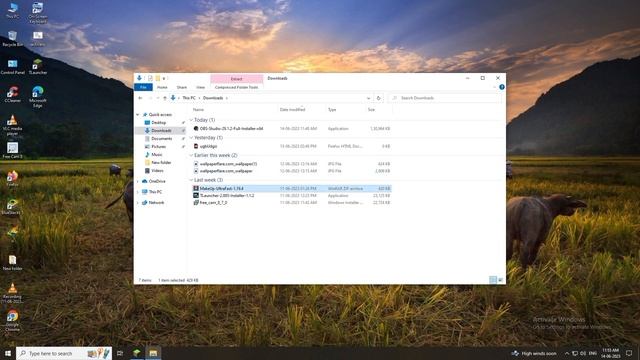Screen dimensions: 640x360
Task: Select Music in navigation pane
Action: click(x=157, y=155)
